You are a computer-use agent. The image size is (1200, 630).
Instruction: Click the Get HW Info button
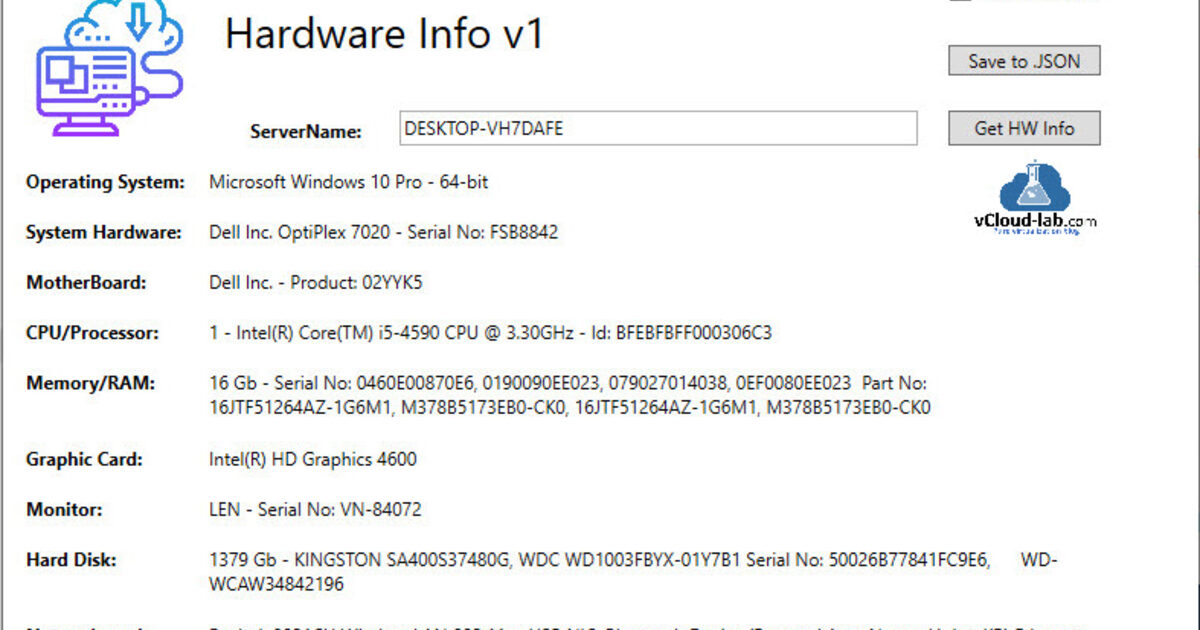coord(1024,128)
